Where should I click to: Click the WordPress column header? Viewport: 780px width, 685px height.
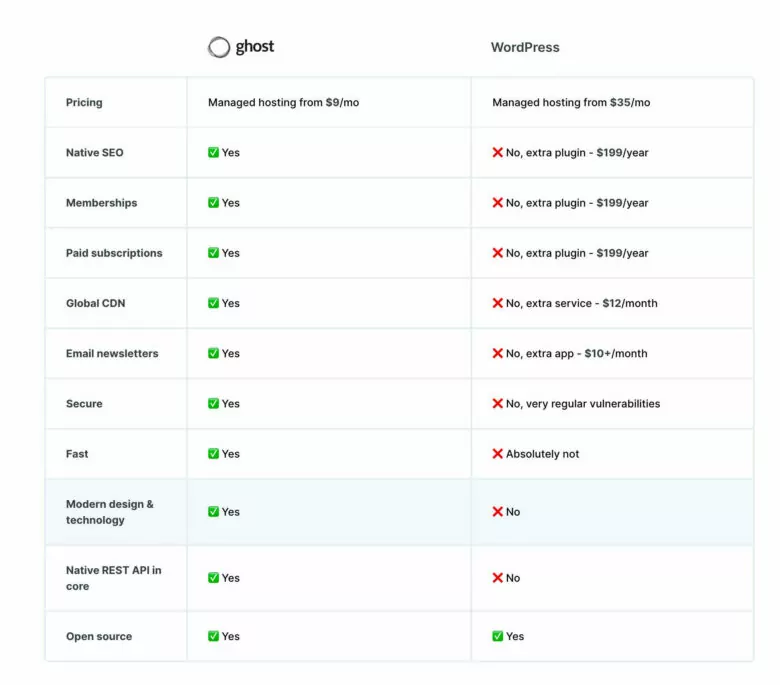(525, 47)
